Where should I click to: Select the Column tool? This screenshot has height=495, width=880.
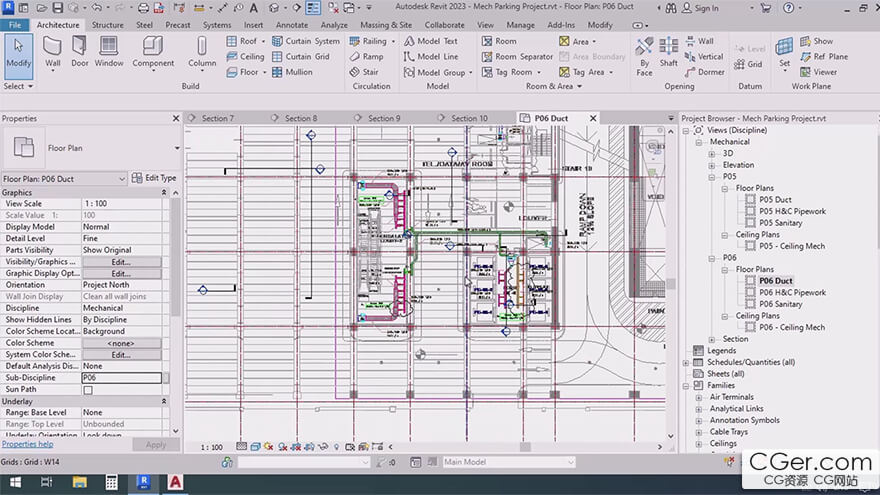tap(202, 52)
